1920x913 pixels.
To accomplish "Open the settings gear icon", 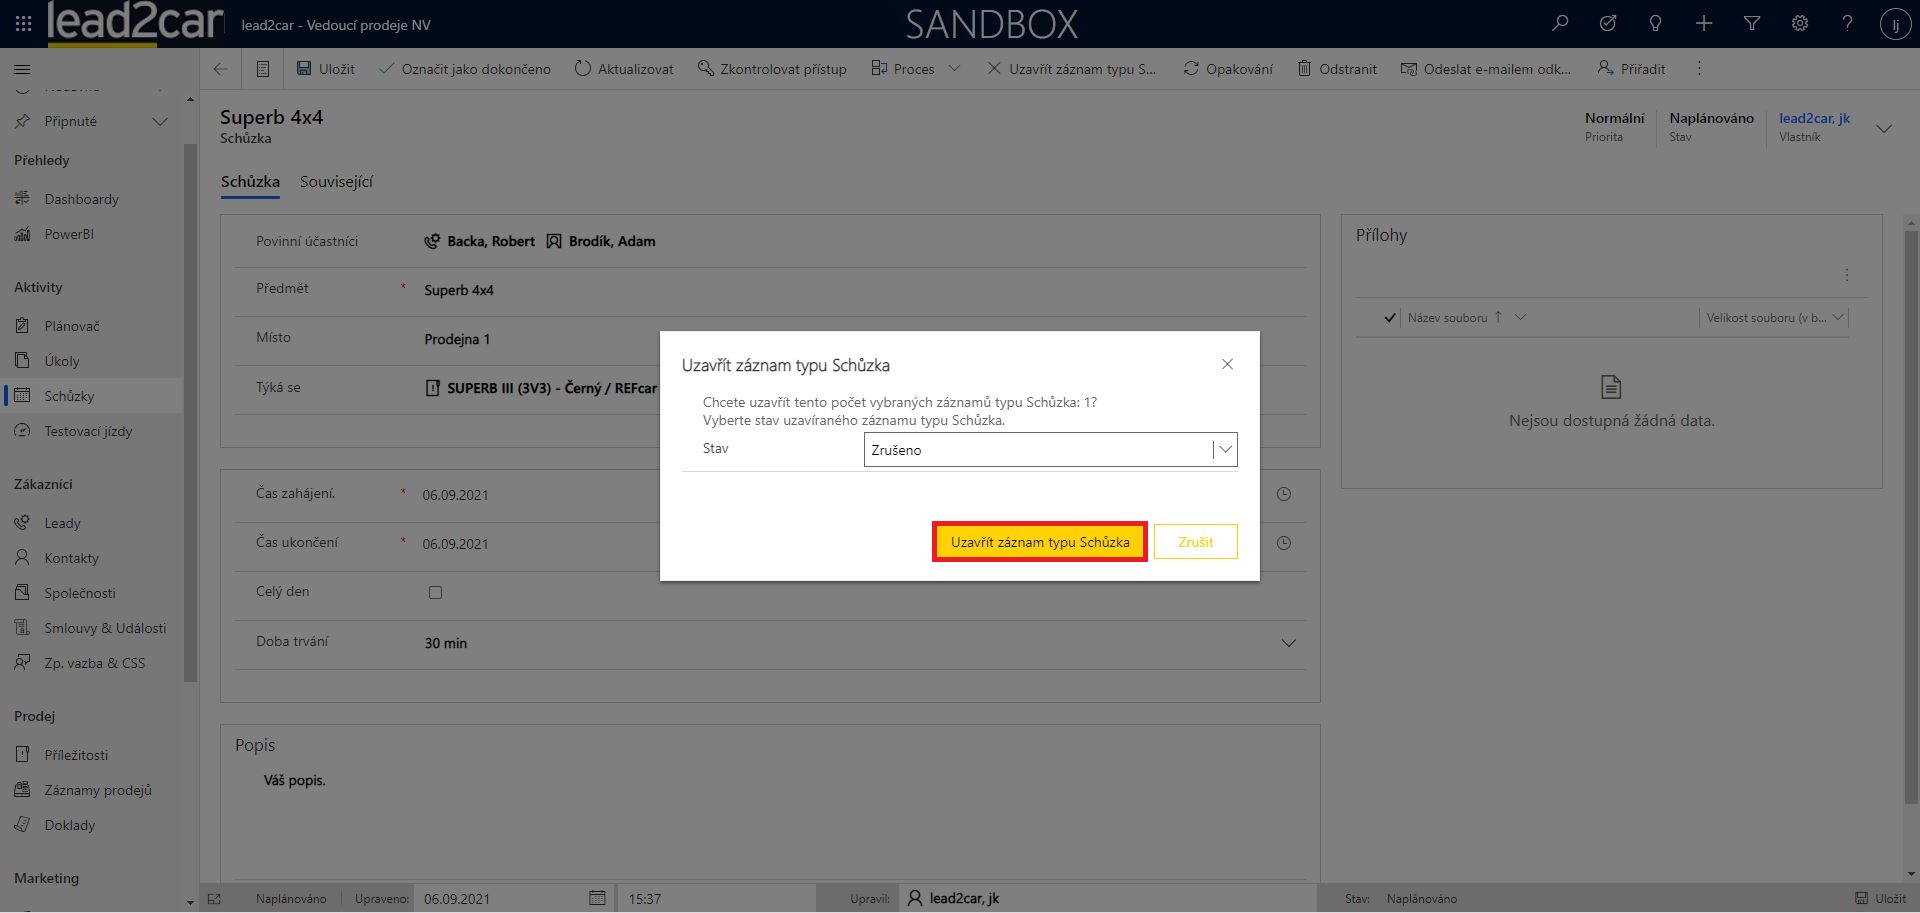I will 1800,24.
